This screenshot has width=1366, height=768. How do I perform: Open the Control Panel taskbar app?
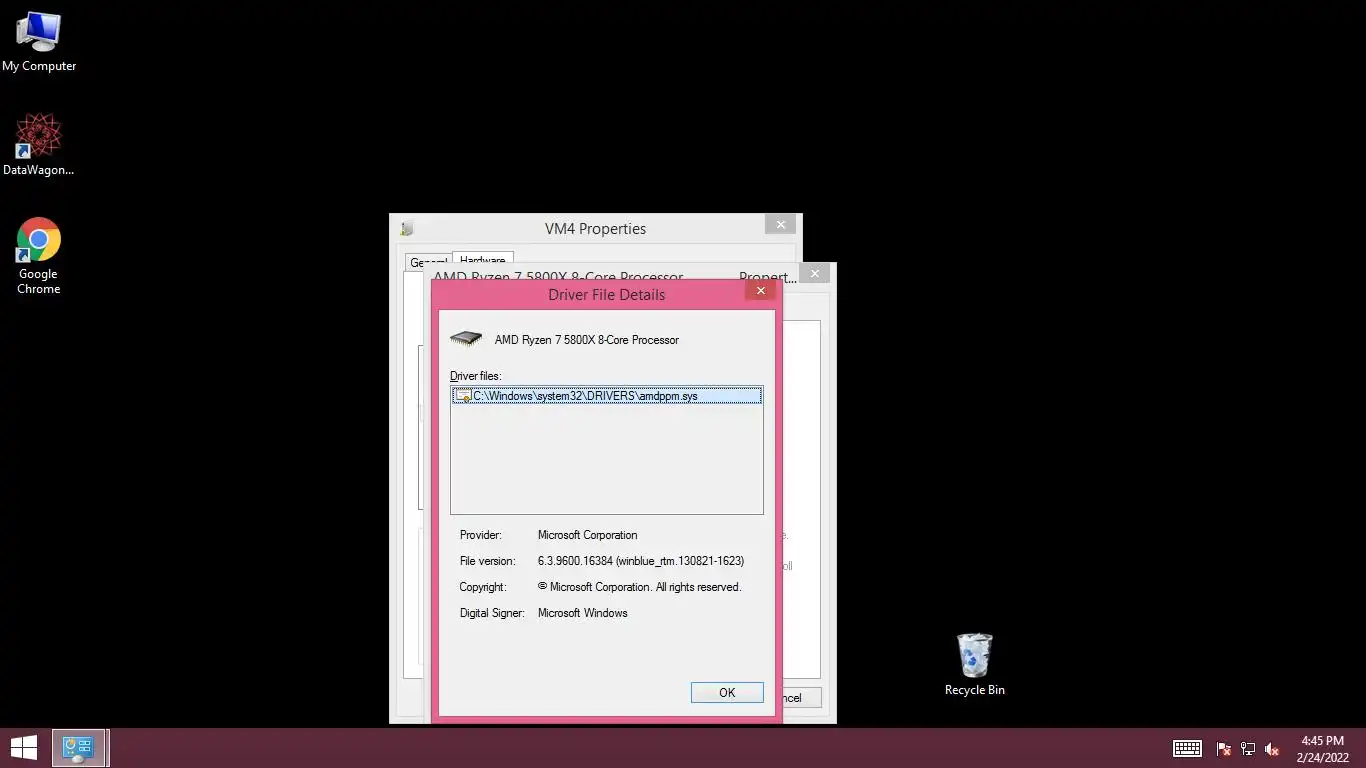click(78, 748)
